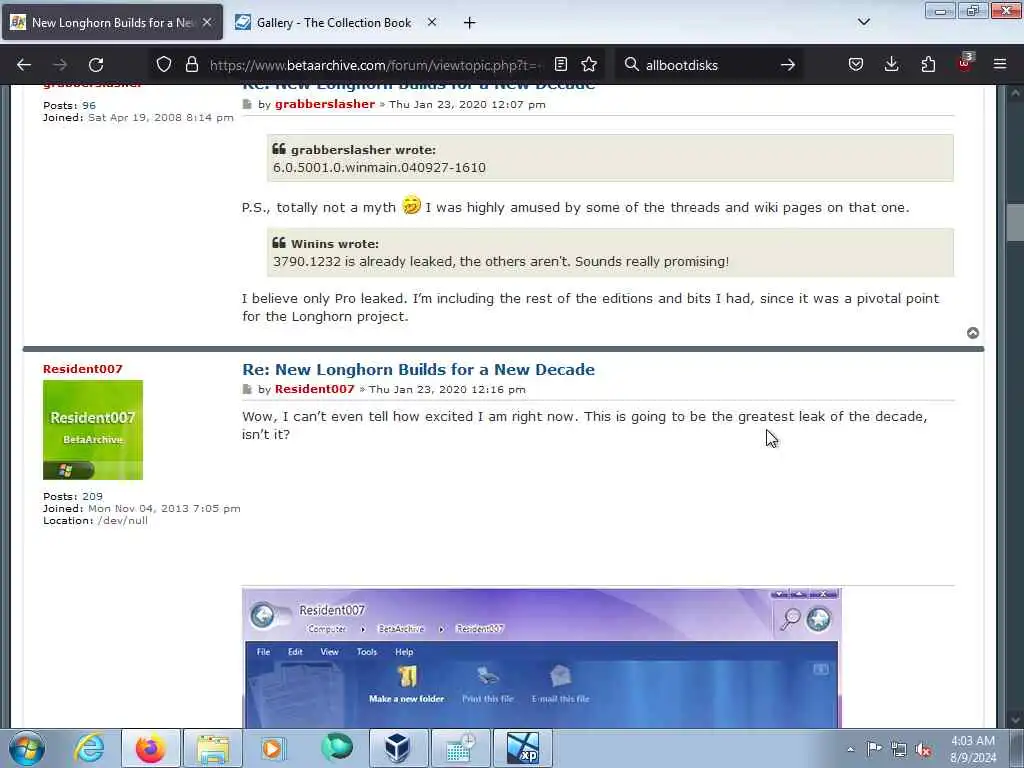Click the post icon beside grabberslasher's byline
This screenshot has width=1024, height=768.
tap(247, 104)
